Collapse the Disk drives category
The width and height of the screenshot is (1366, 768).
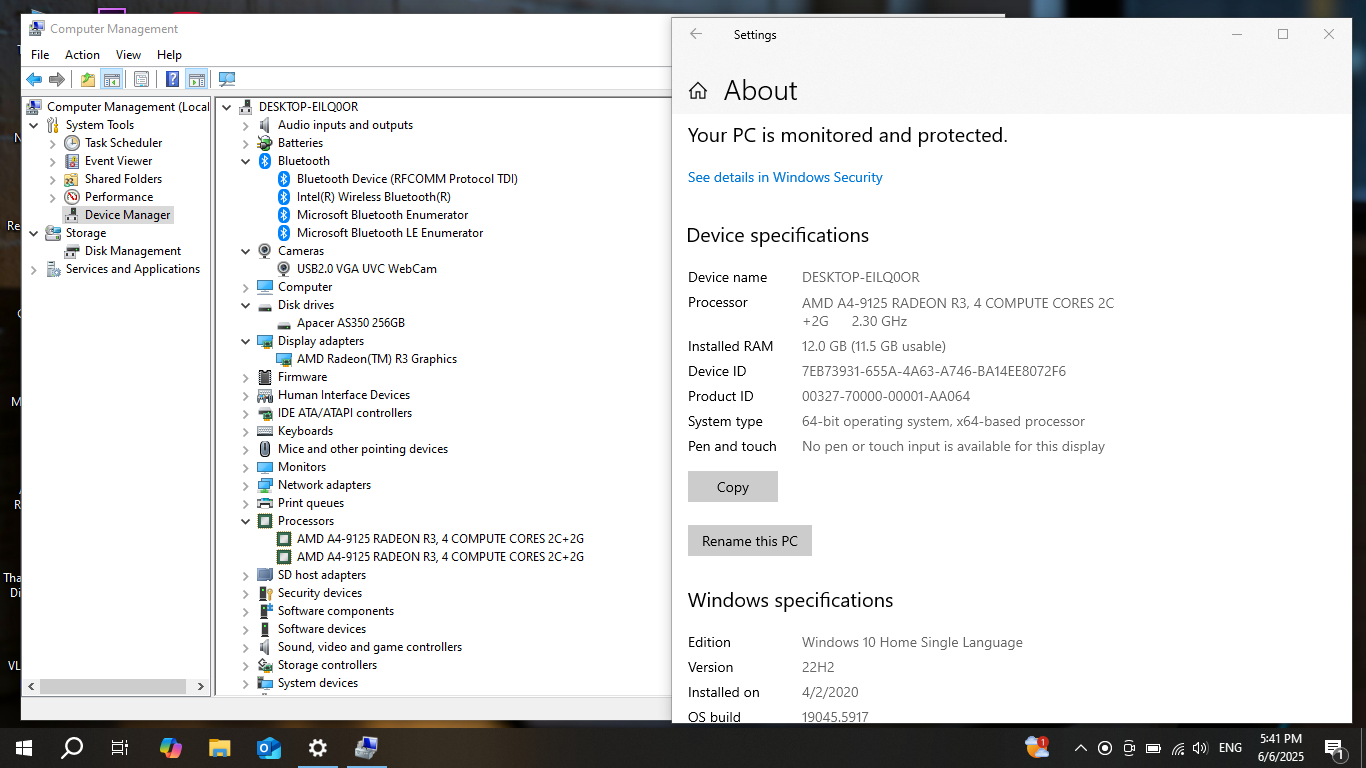tap(246, 305)
